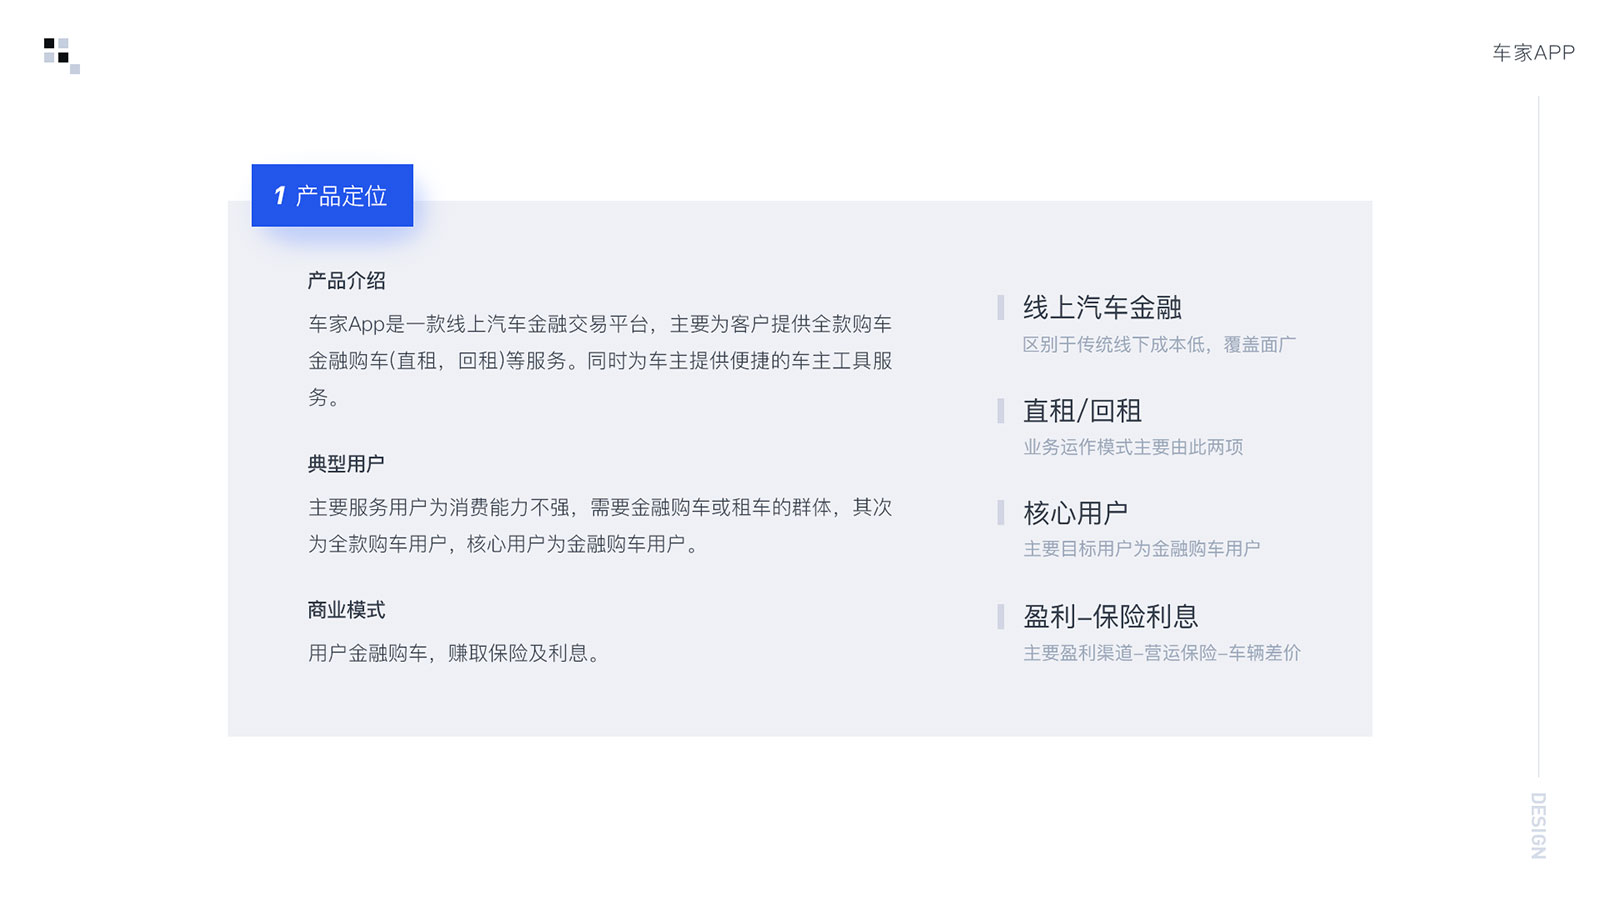Select the 主要目标用户为金融购车用户 subtitle
Image resolution: width=1600 pixels, height=900 pixels.
pos(1142,548)
